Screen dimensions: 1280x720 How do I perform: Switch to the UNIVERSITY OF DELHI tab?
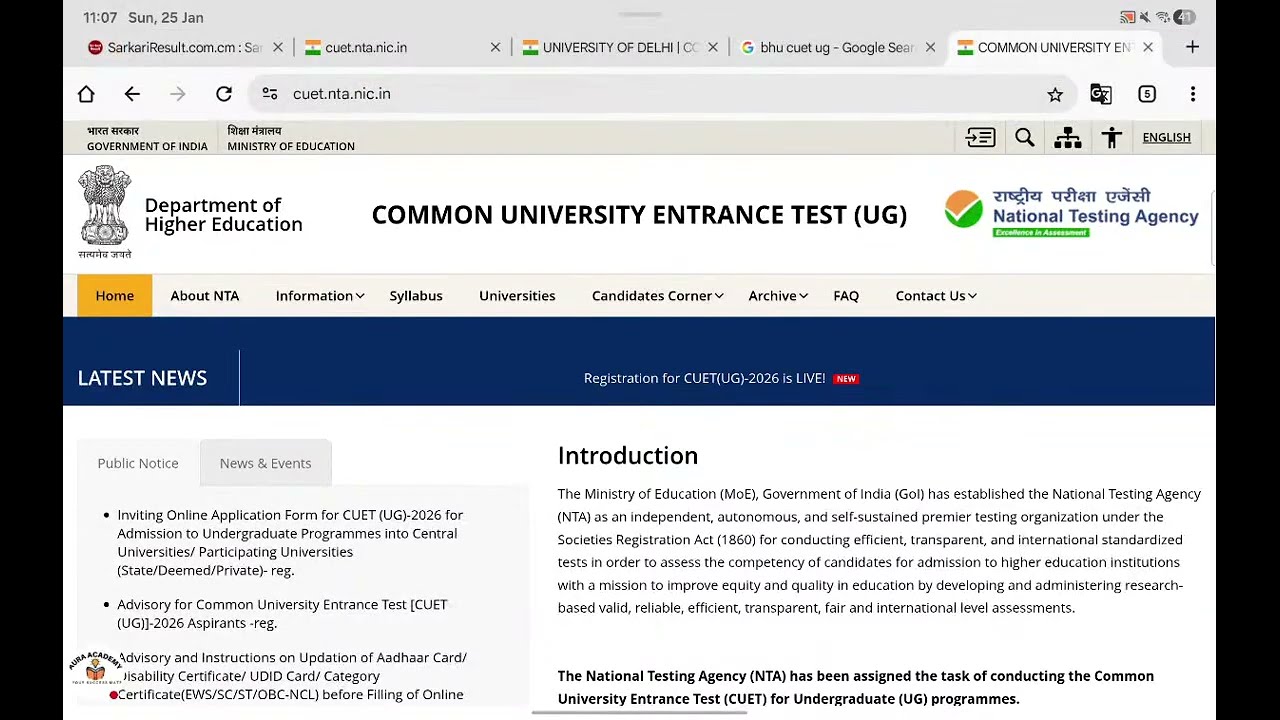point(610,47)
